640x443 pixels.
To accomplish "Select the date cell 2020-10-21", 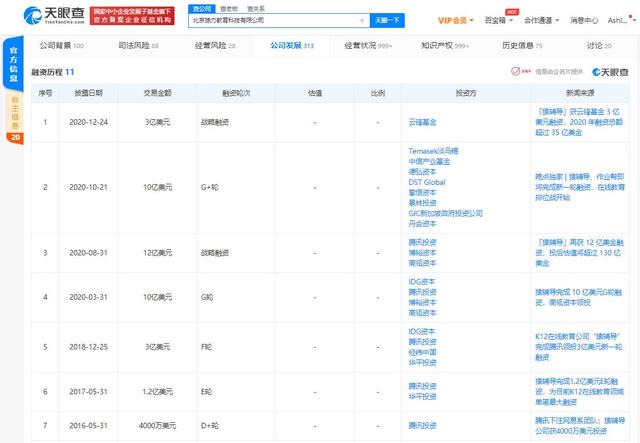I will 89,187.
